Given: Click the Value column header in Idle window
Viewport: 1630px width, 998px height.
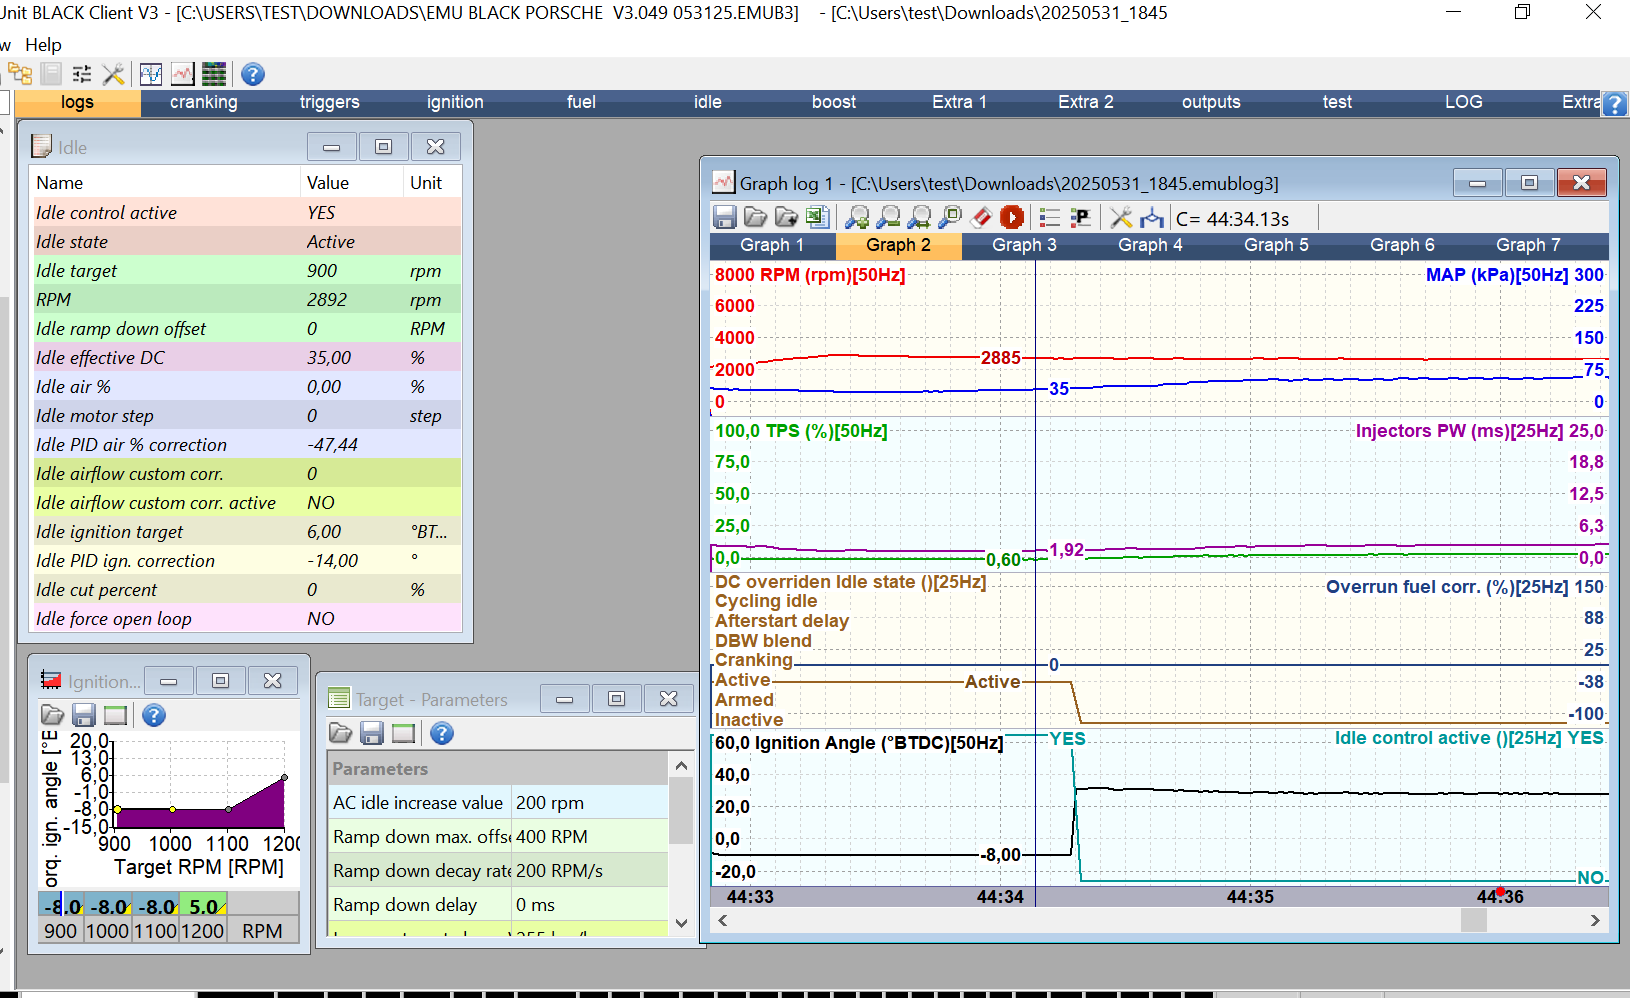Looking at the screenshot, I should click(x=351, y=183).
